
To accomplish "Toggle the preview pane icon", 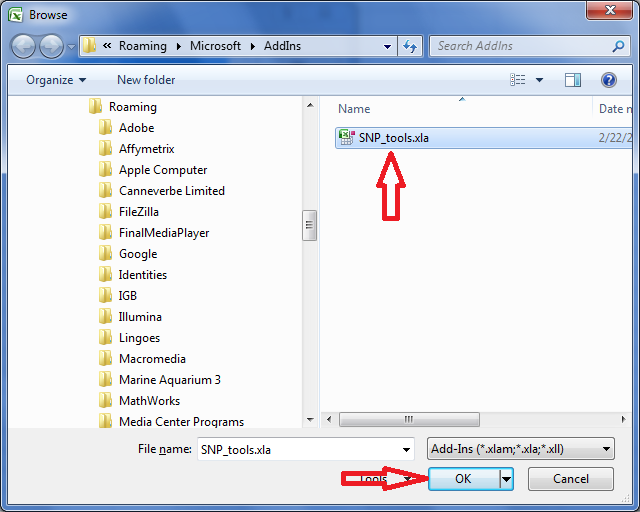I will coord(573,80).
